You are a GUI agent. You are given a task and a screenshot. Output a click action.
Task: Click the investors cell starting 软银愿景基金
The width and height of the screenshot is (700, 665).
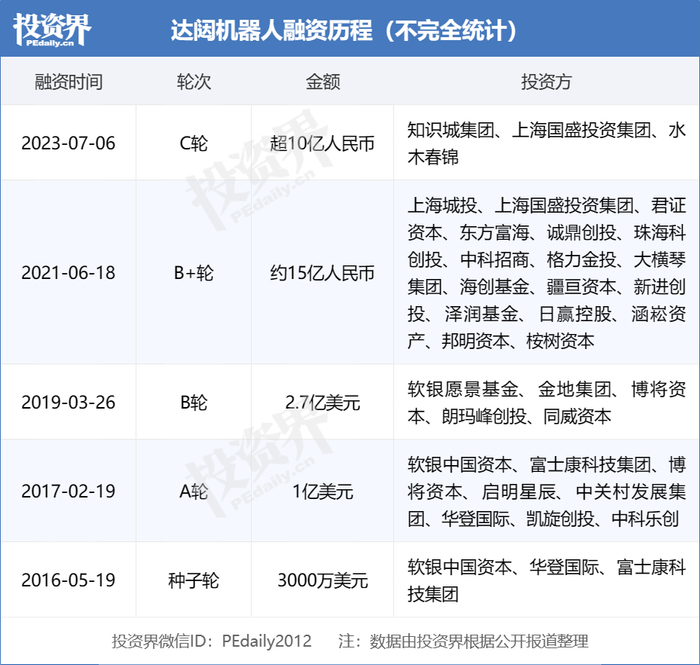point(546,403)
